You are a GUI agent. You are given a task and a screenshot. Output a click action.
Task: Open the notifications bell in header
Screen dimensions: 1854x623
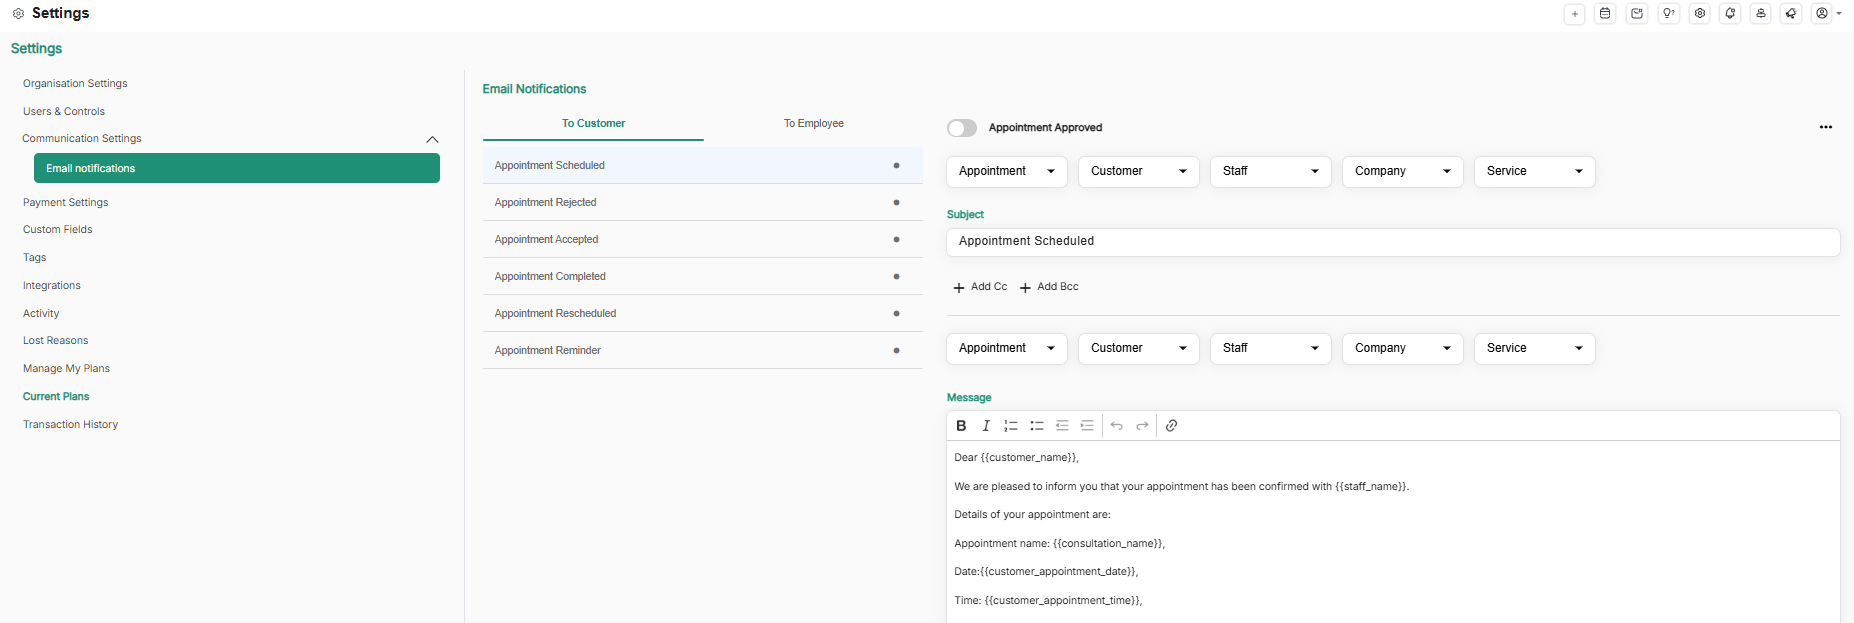point(1730,14)
